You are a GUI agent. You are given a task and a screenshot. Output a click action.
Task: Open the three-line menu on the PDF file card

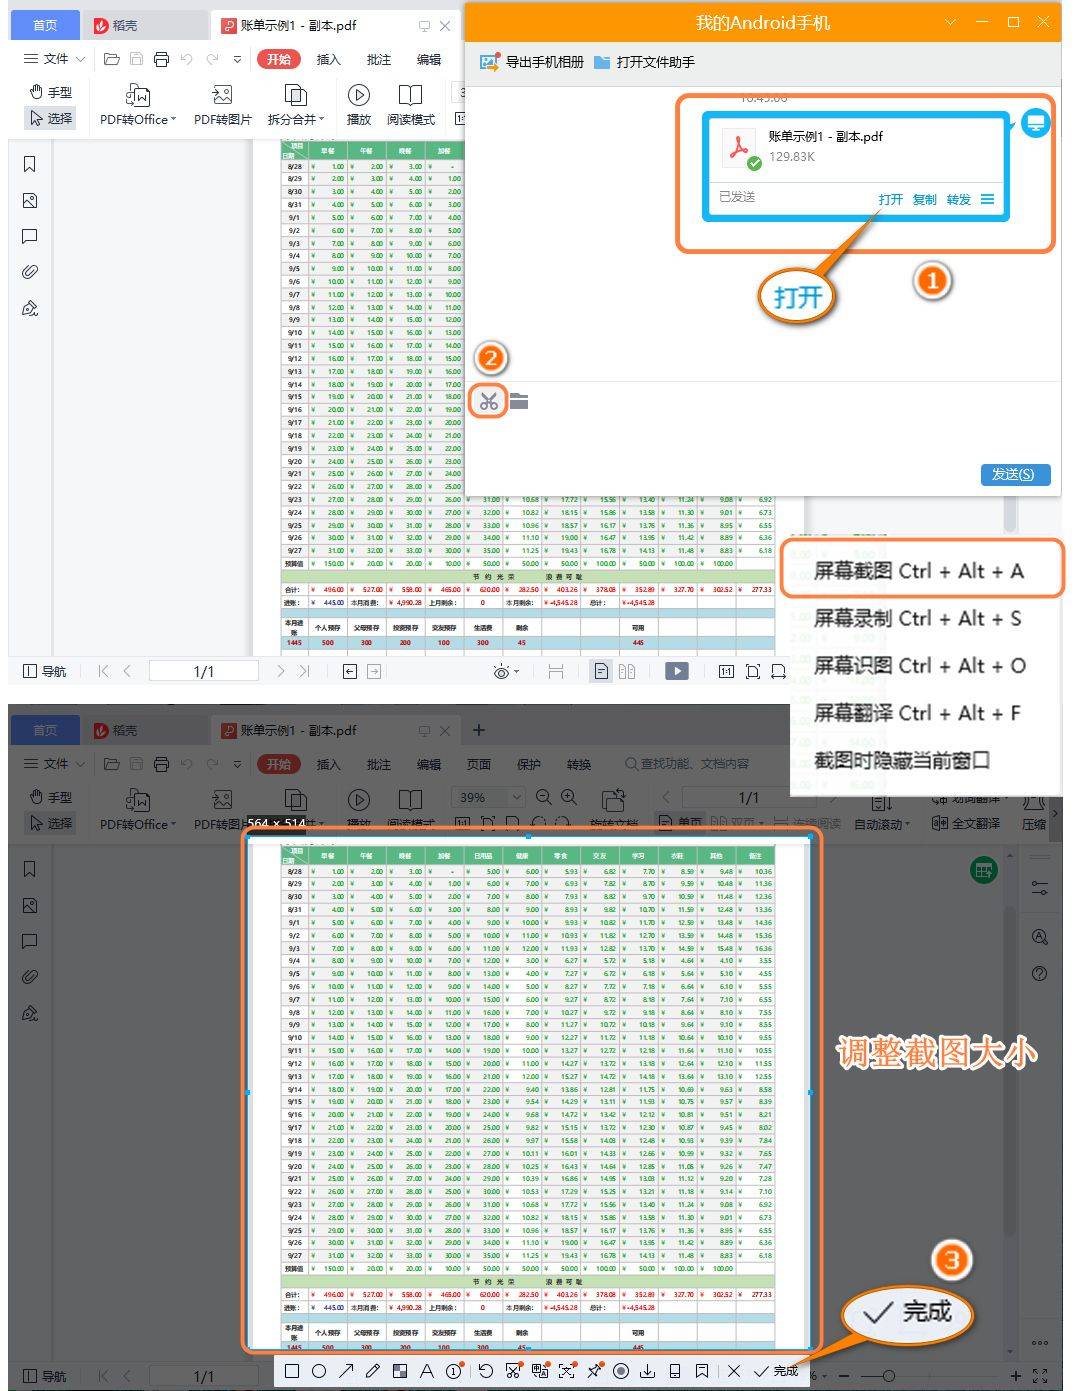click(987, 199)
